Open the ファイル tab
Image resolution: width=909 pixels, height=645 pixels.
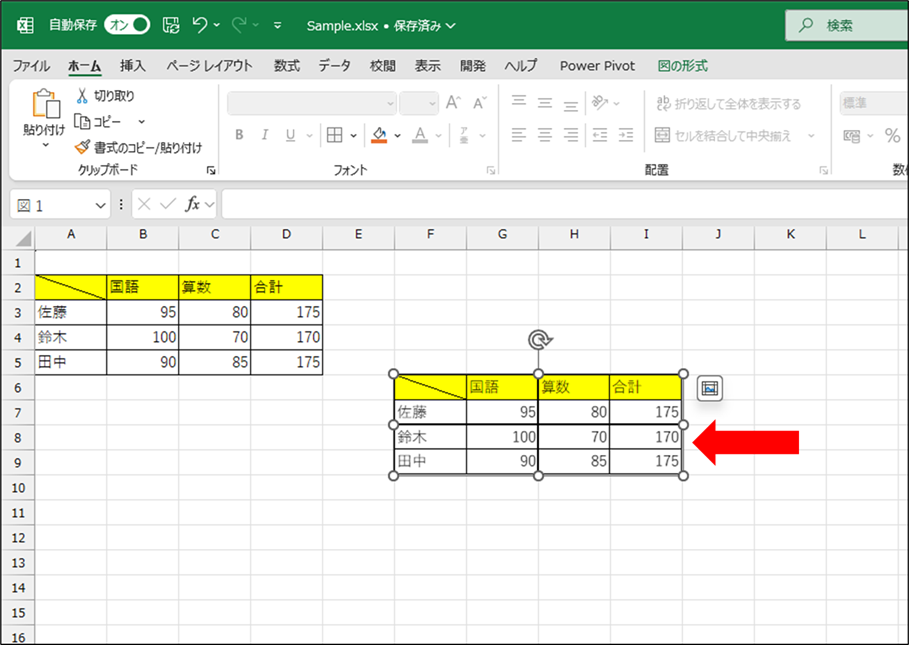pos(31,66)
